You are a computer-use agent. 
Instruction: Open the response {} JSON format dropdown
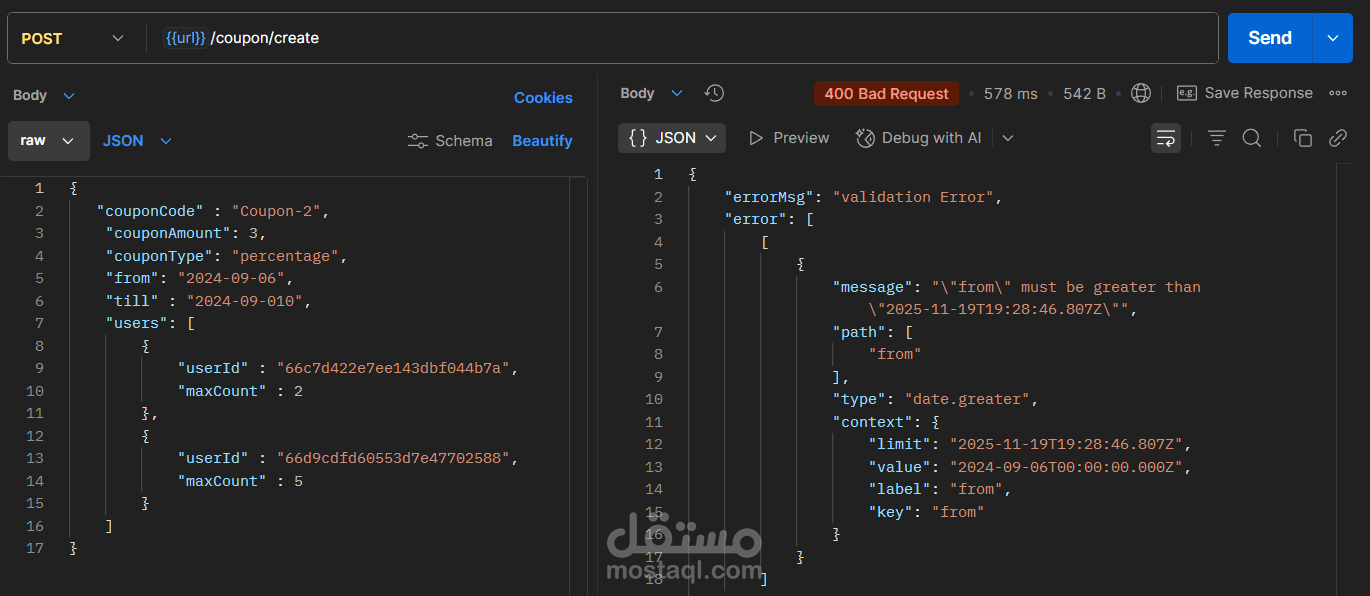[672, 138]
